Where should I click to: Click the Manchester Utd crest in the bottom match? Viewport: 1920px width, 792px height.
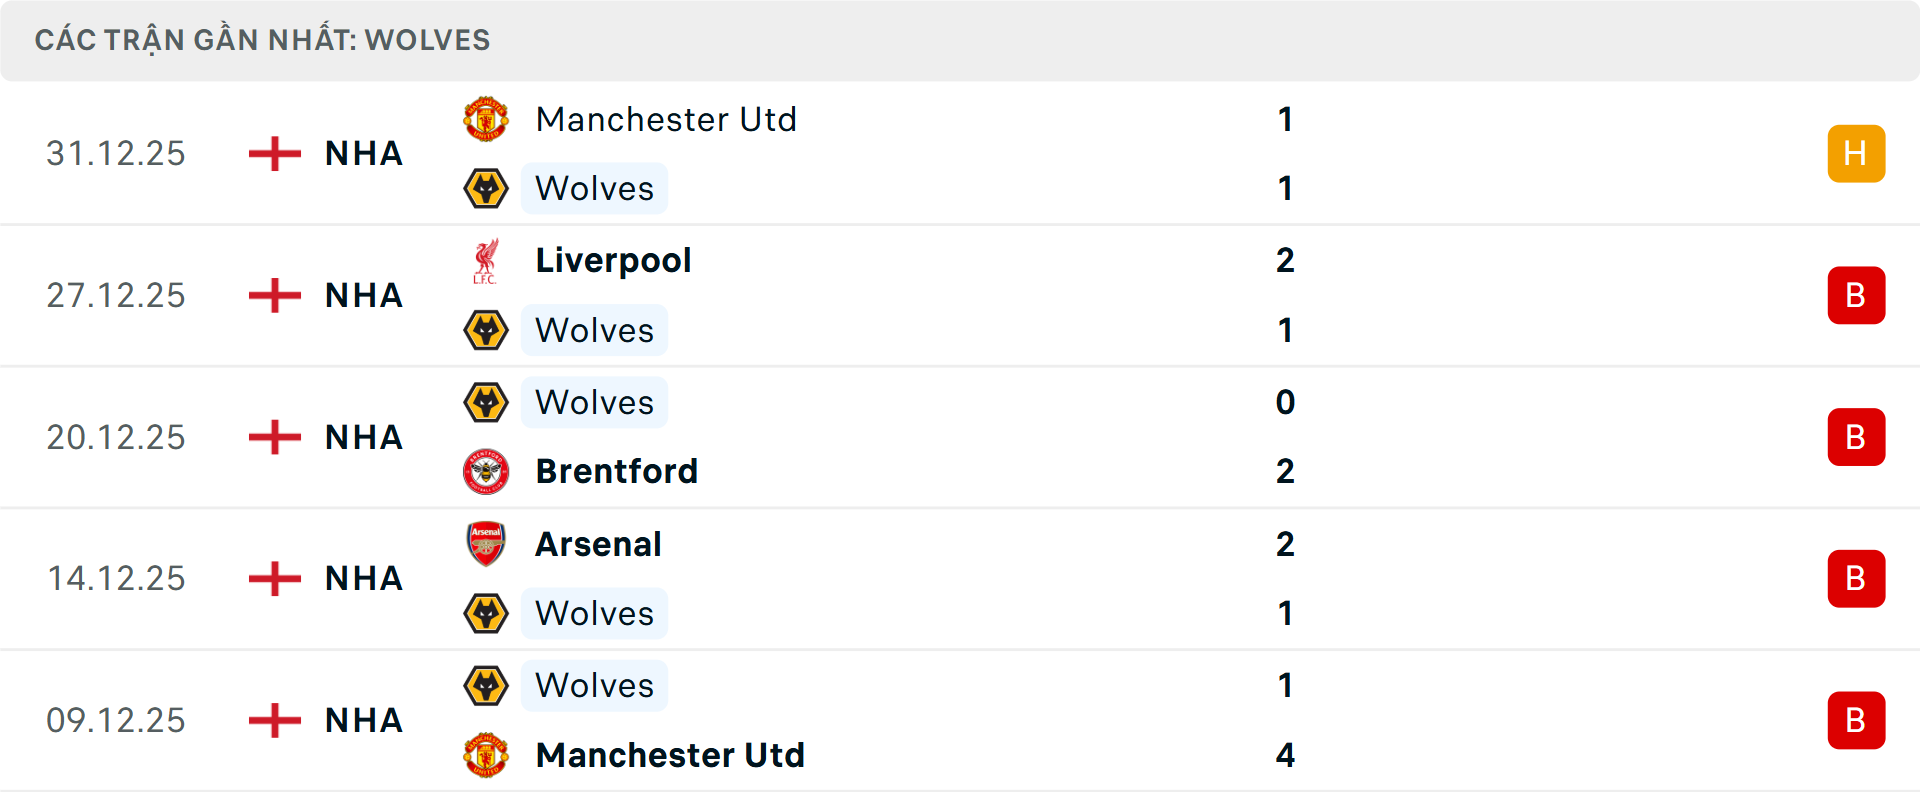(487, 756)
